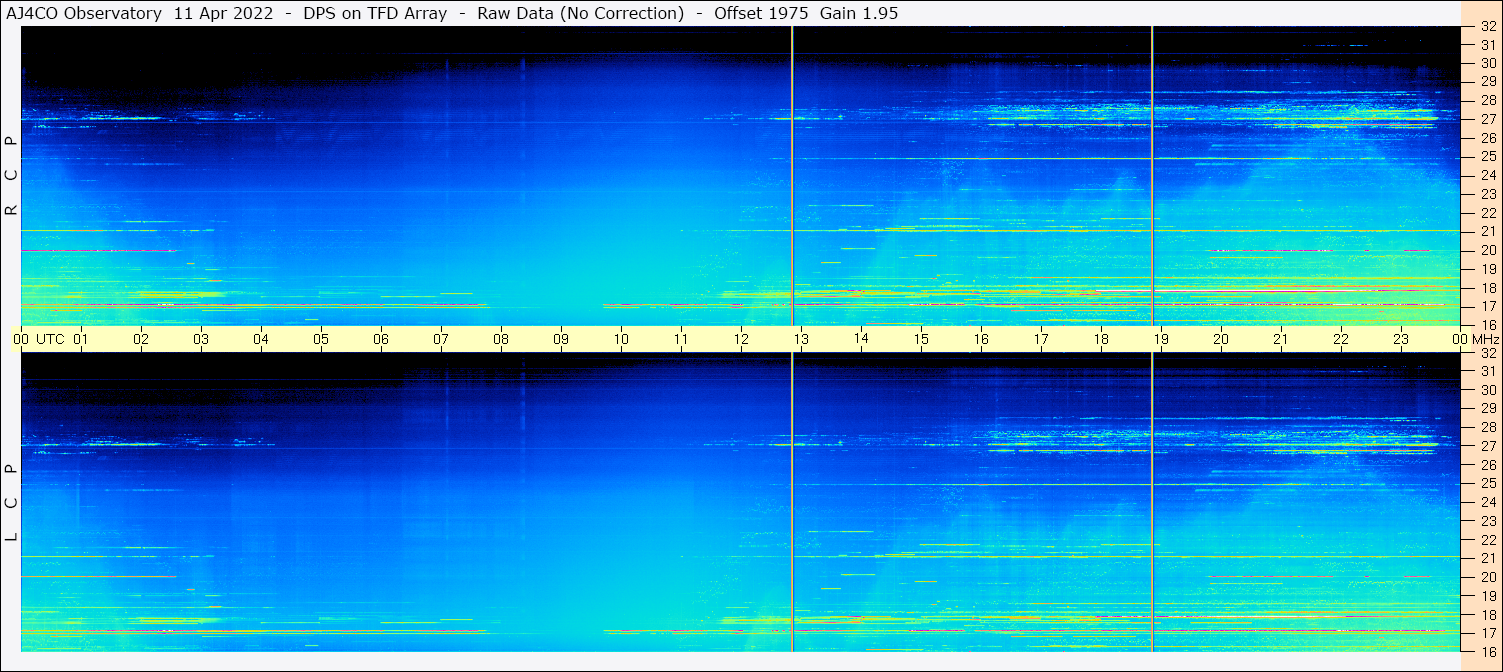Click the "21" MHz label on LCP scale
This screenshot has width=1503, height=672.
1488,558
